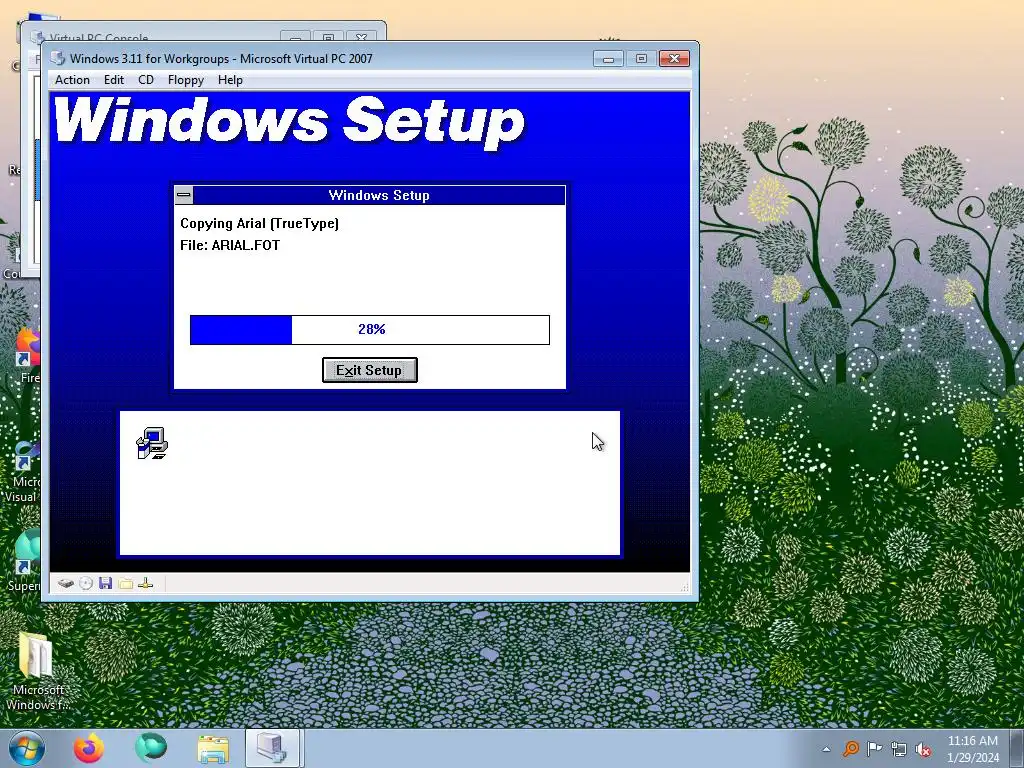Open the CD menu
The image size is (1024, 768).
(146, 80)
